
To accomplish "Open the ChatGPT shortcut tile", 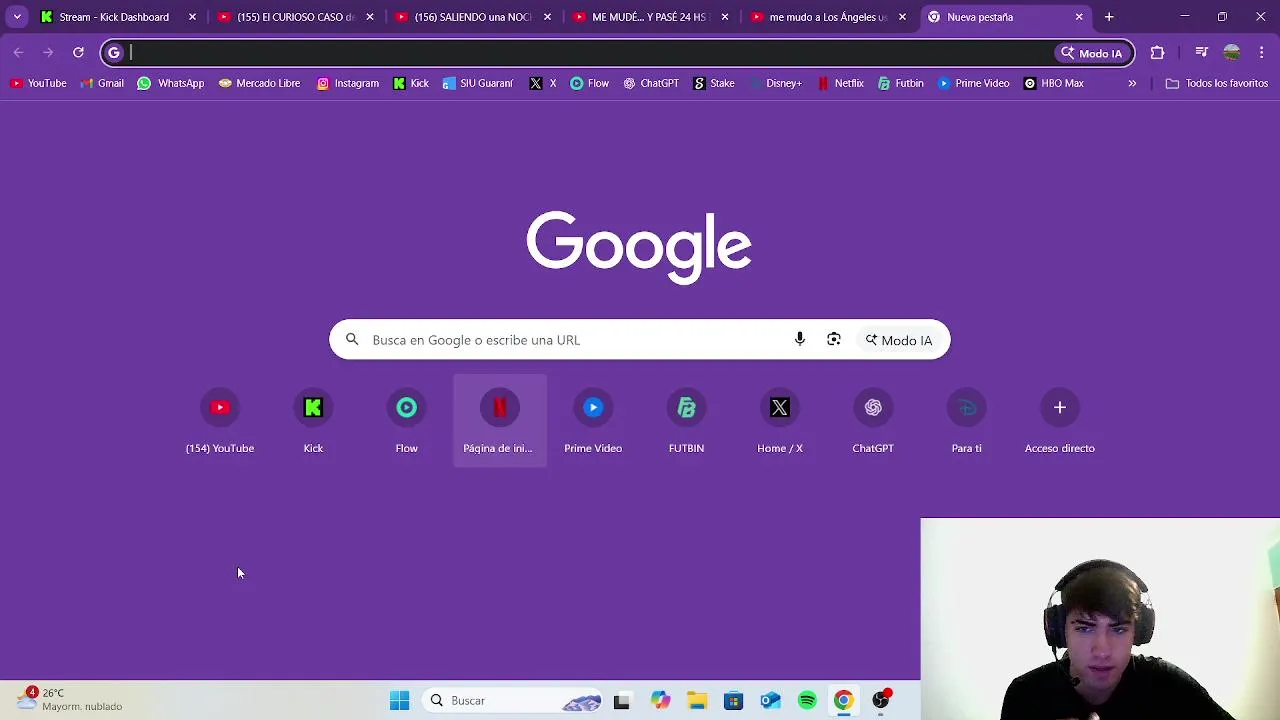I will click(873, 421).
